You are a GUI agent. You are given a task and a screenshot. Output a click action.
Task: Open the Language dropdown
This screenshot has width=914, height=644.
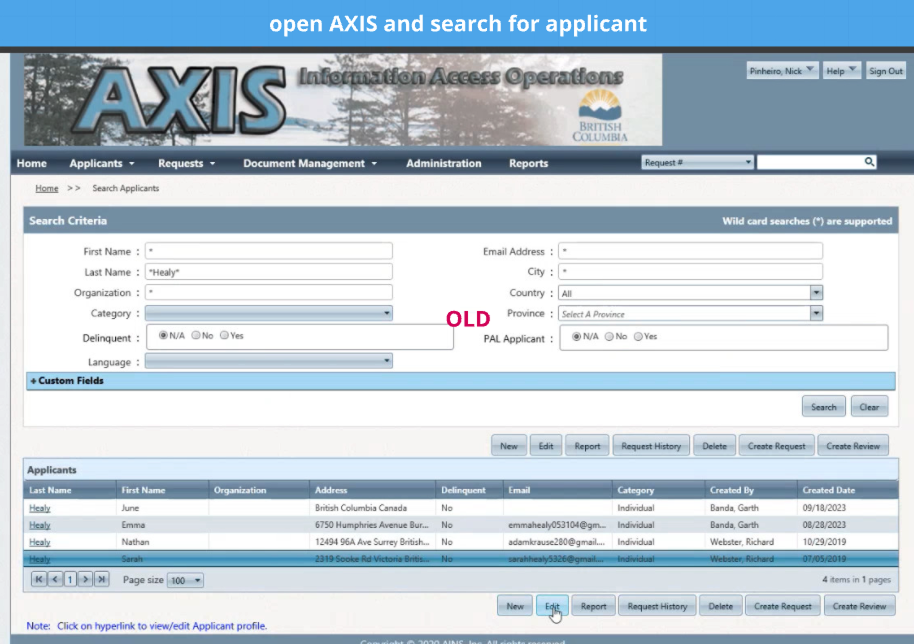click(x=269, y=361)
